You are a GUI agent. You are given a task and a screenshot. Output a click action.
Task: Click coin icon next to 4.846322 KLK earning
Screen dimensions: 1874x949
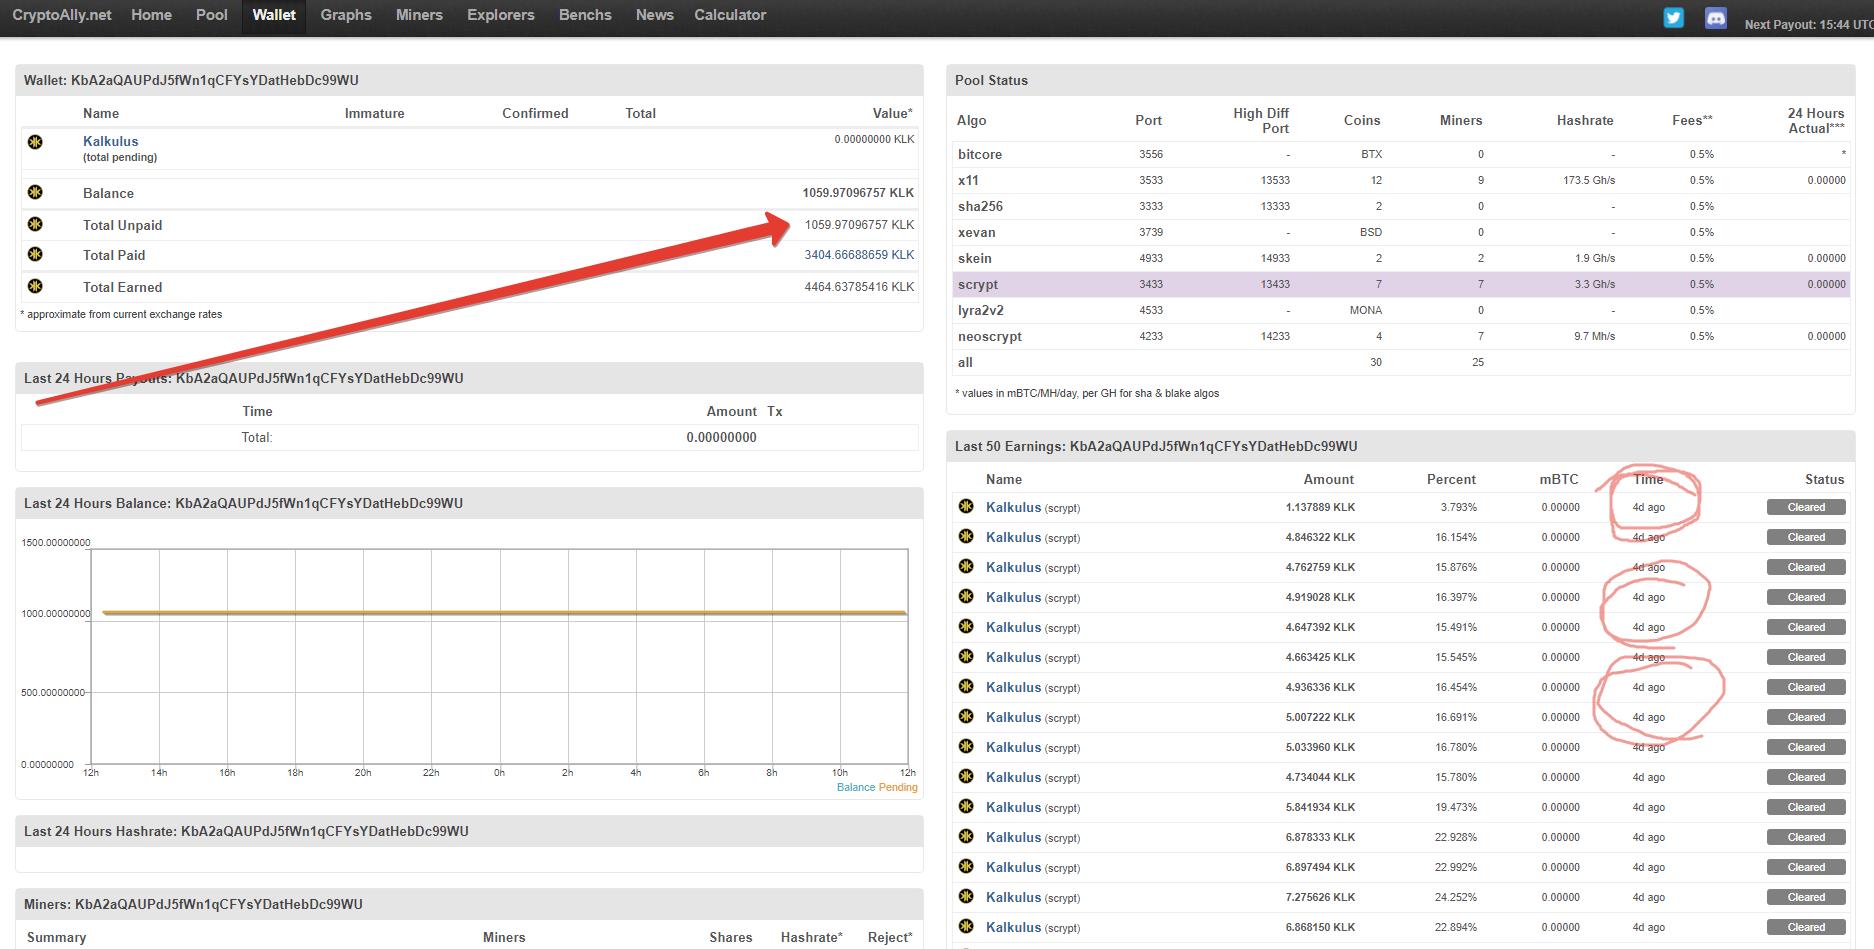point(966,536)
